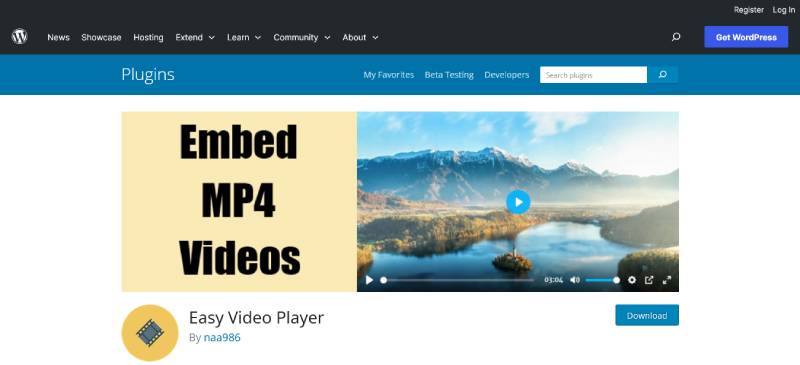Click the small play icon in the video control bar

[x=369, y=280]
